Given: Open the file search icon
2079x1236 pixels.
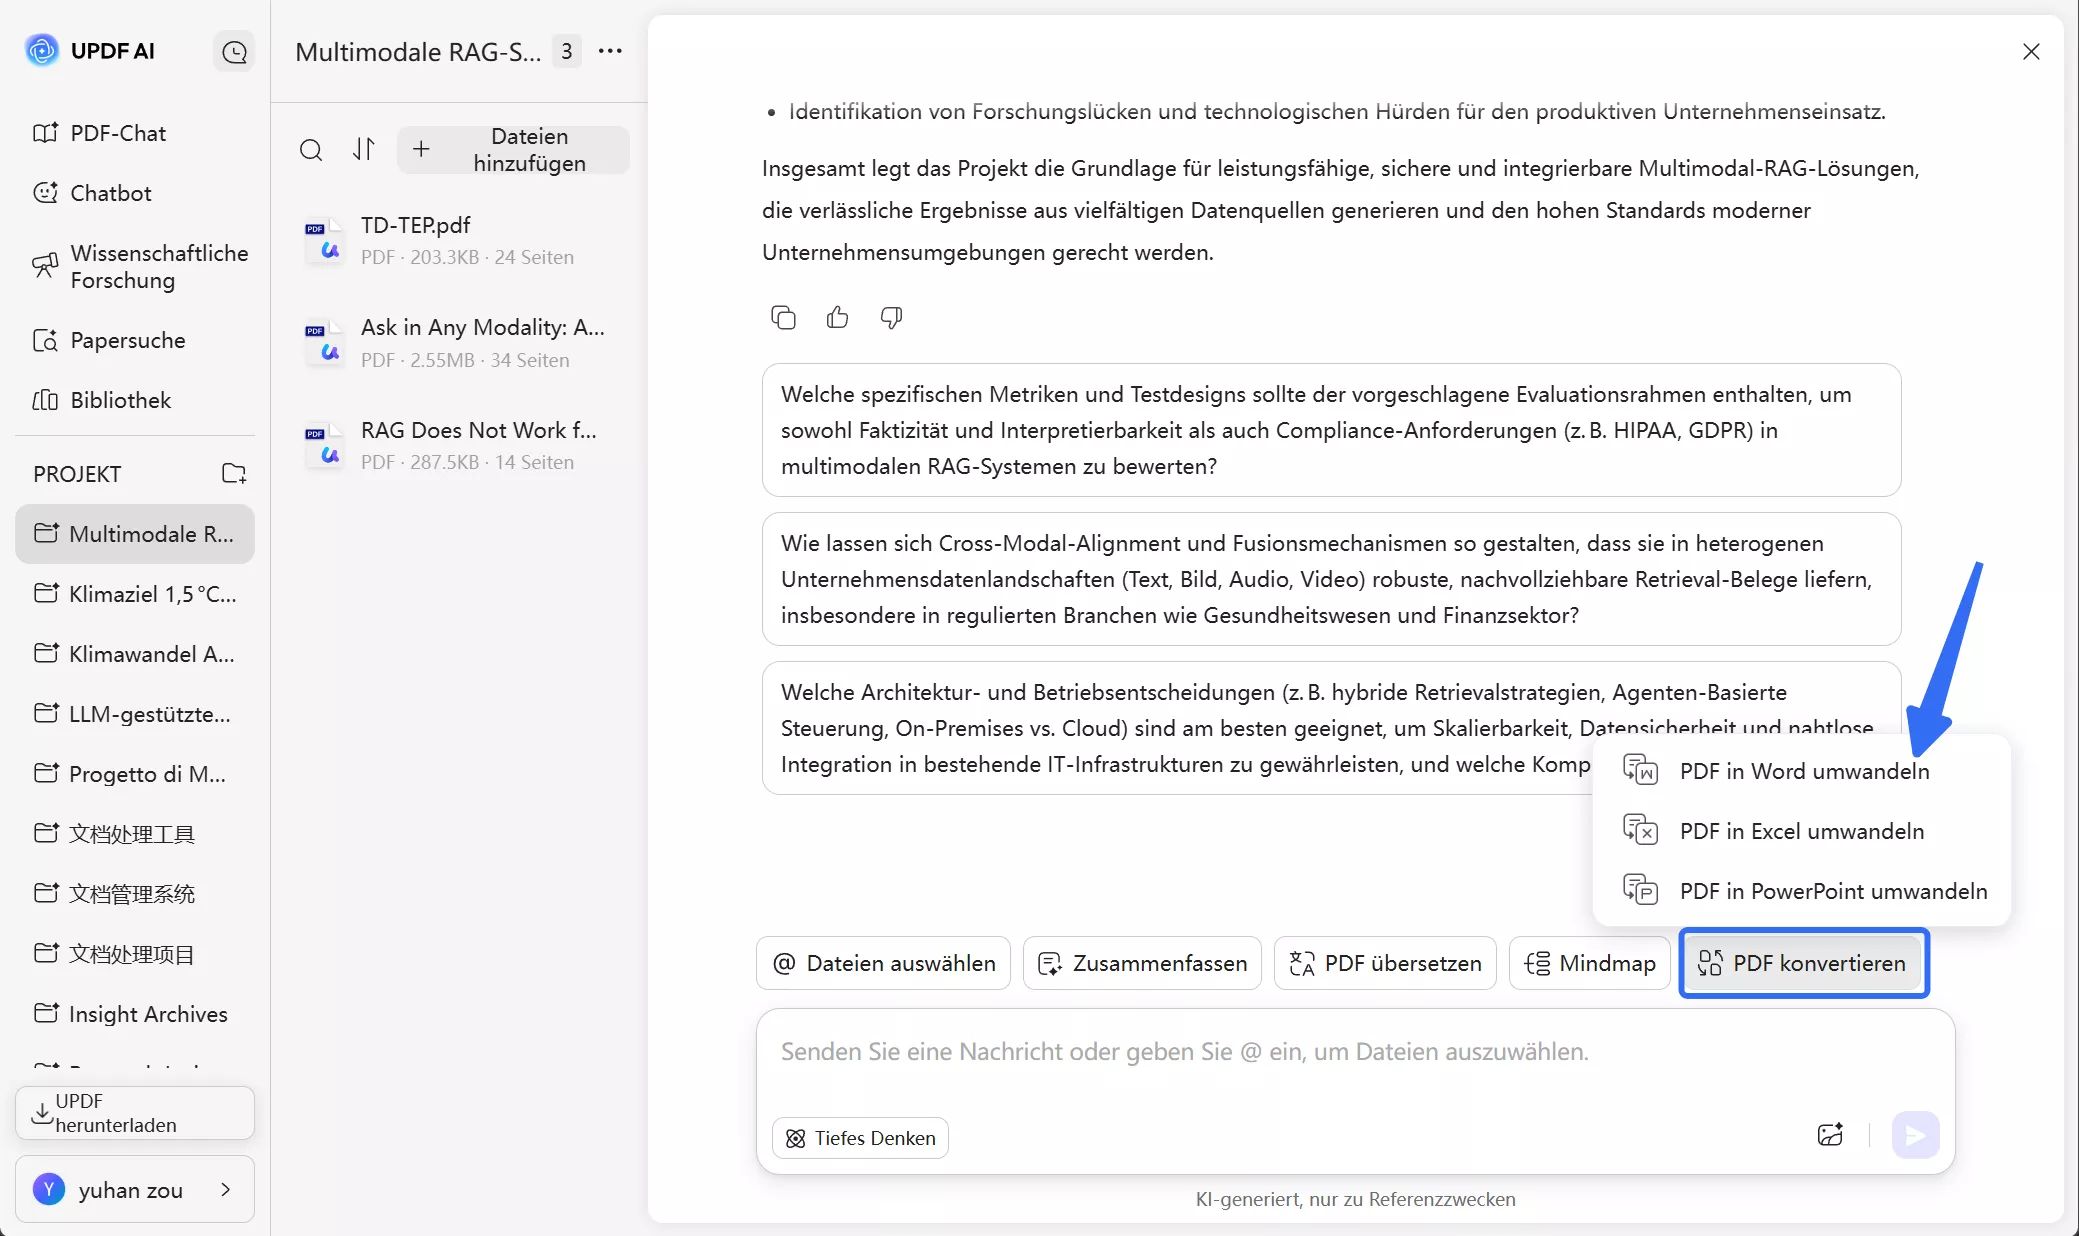Looking at the screenshot, I should [x=311, y=150].
